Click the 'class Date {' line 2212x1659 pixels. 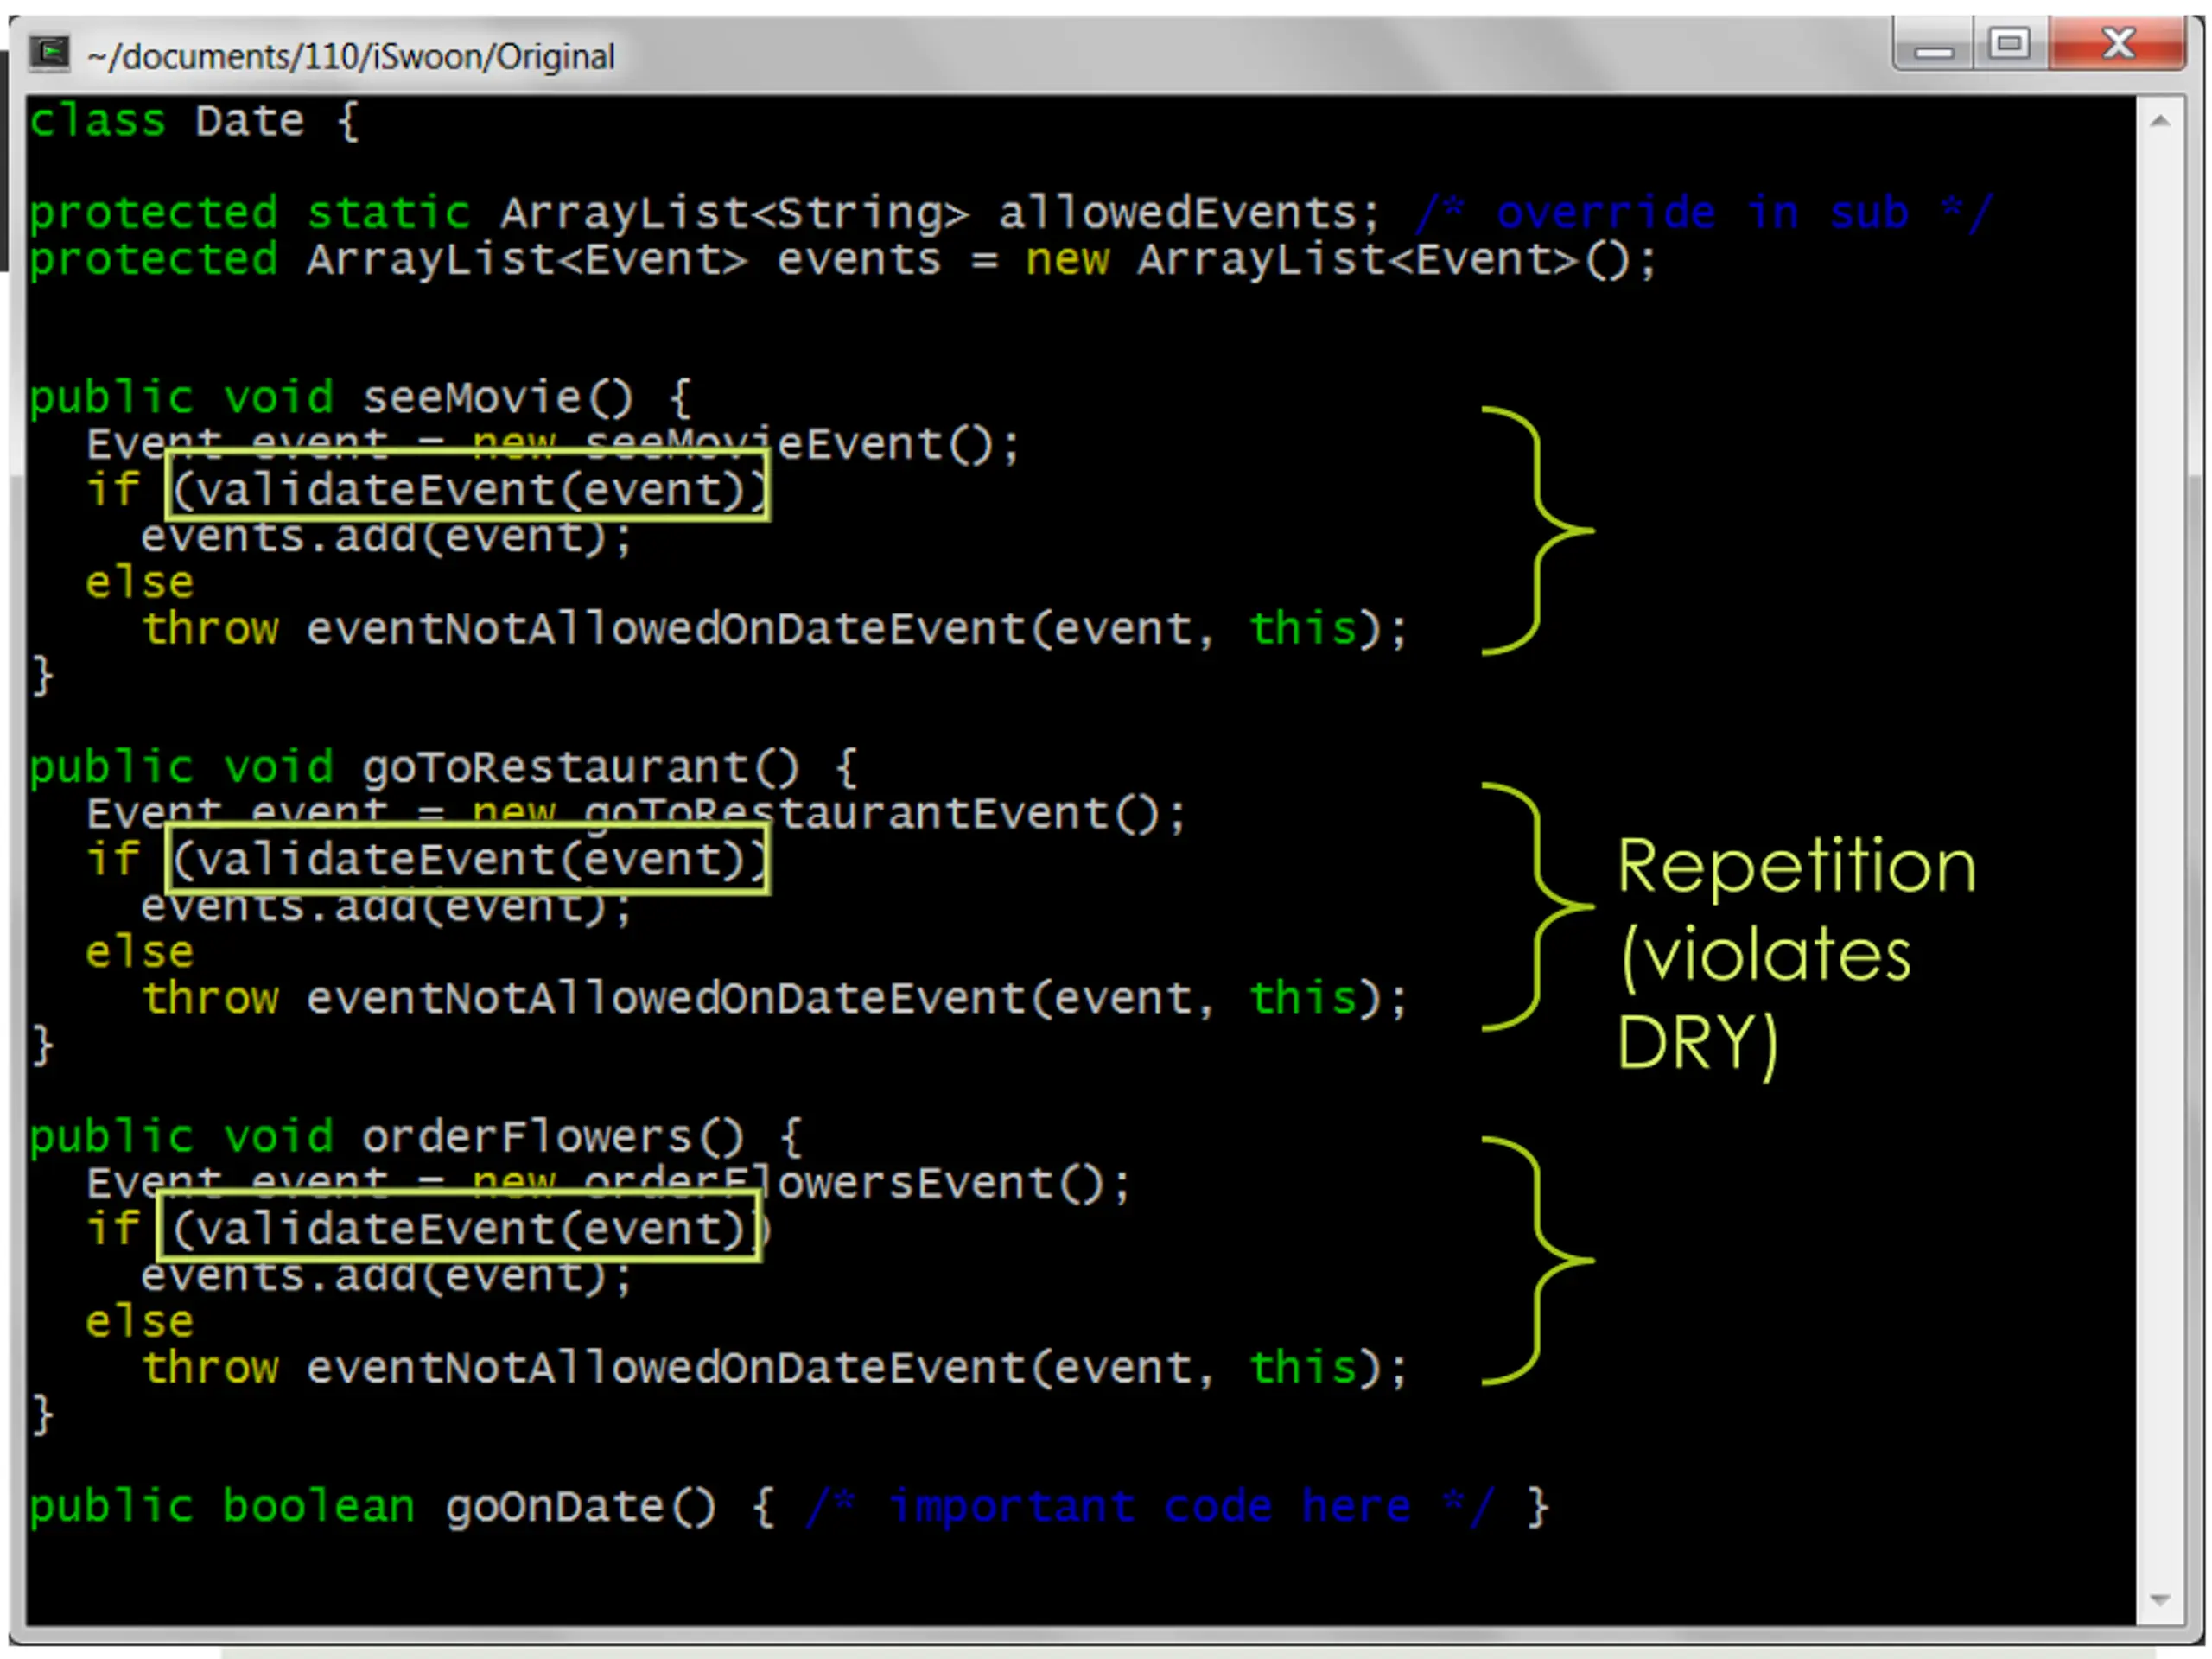tap(194, 121)
